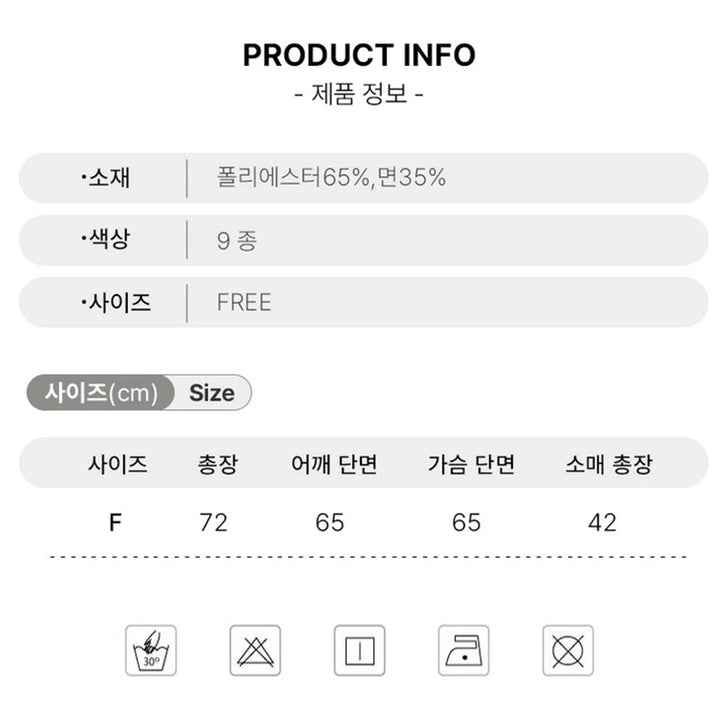
Task: Select the 사이즈(cm) toggle segment
Action: click(101, 393)
